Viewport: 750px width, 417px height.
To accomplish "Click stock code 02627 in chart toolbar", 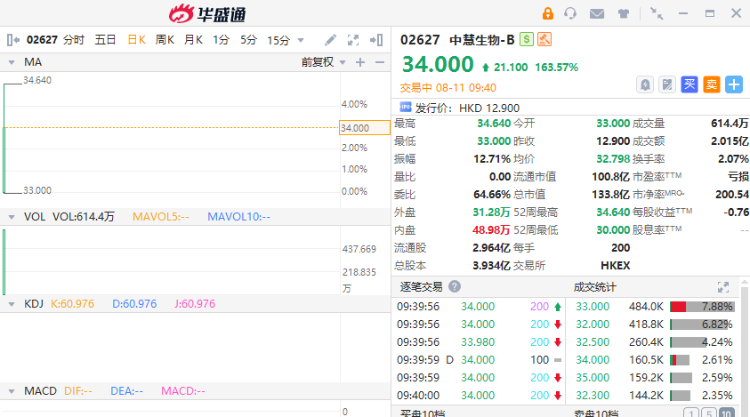I will point(42,40).
